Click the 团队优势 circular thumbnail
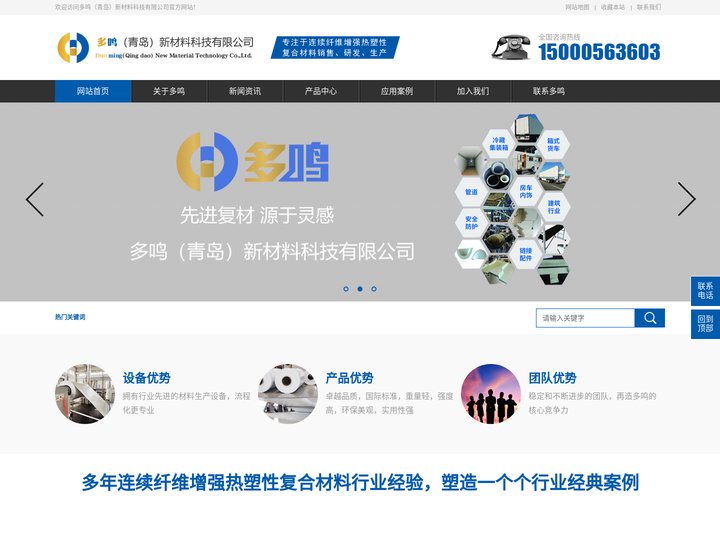The image size is (720, 540). point(491,394)
